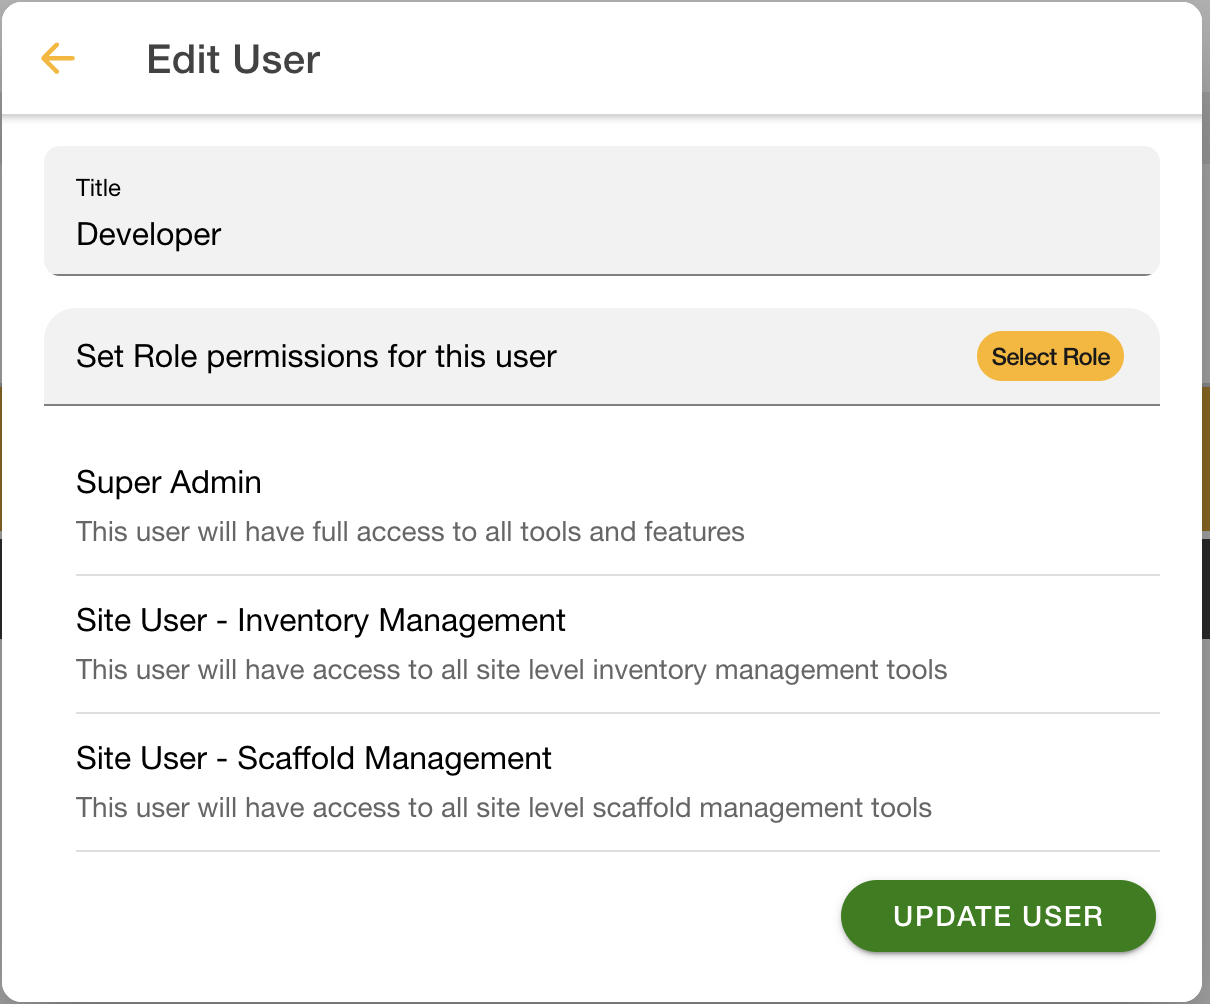The height and width of the screenshot is (1004, 1210).
Task: Click the orange back arrow icon
Action: [x=58, y=59]
